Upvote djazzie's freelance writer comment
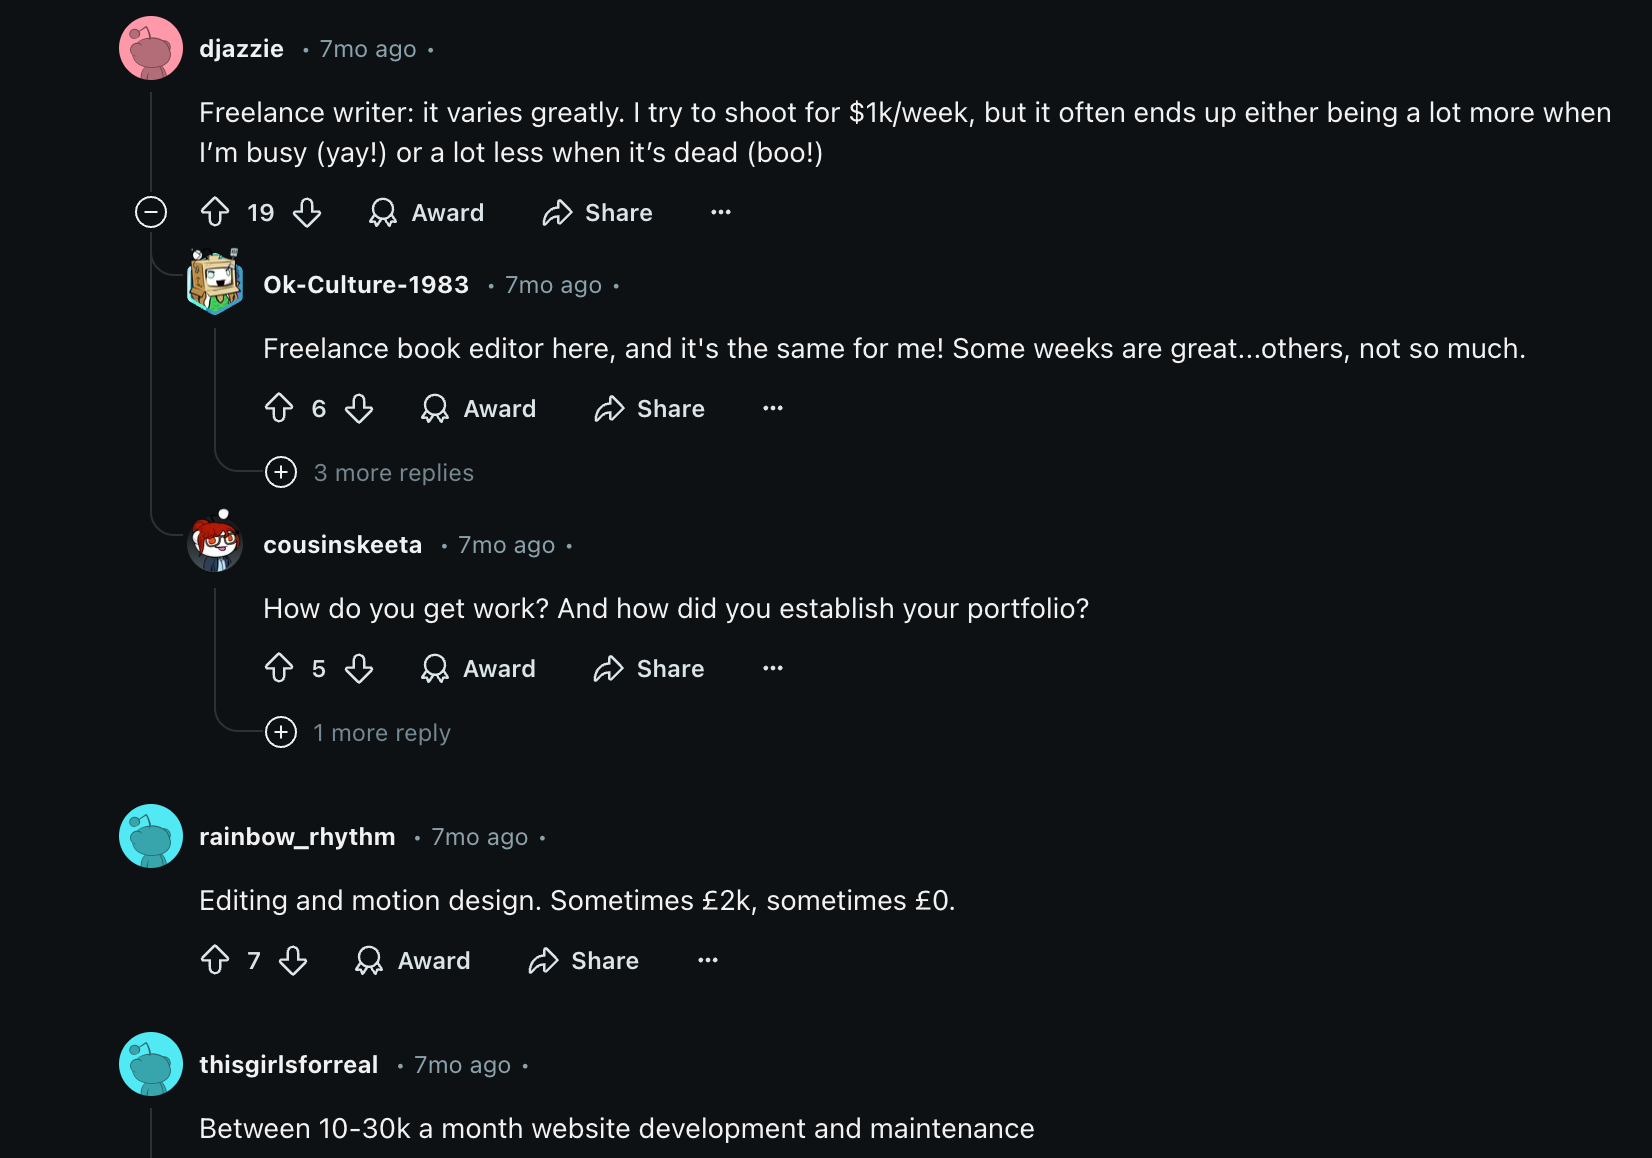1652x1158 pixels. tap(215, 212)
